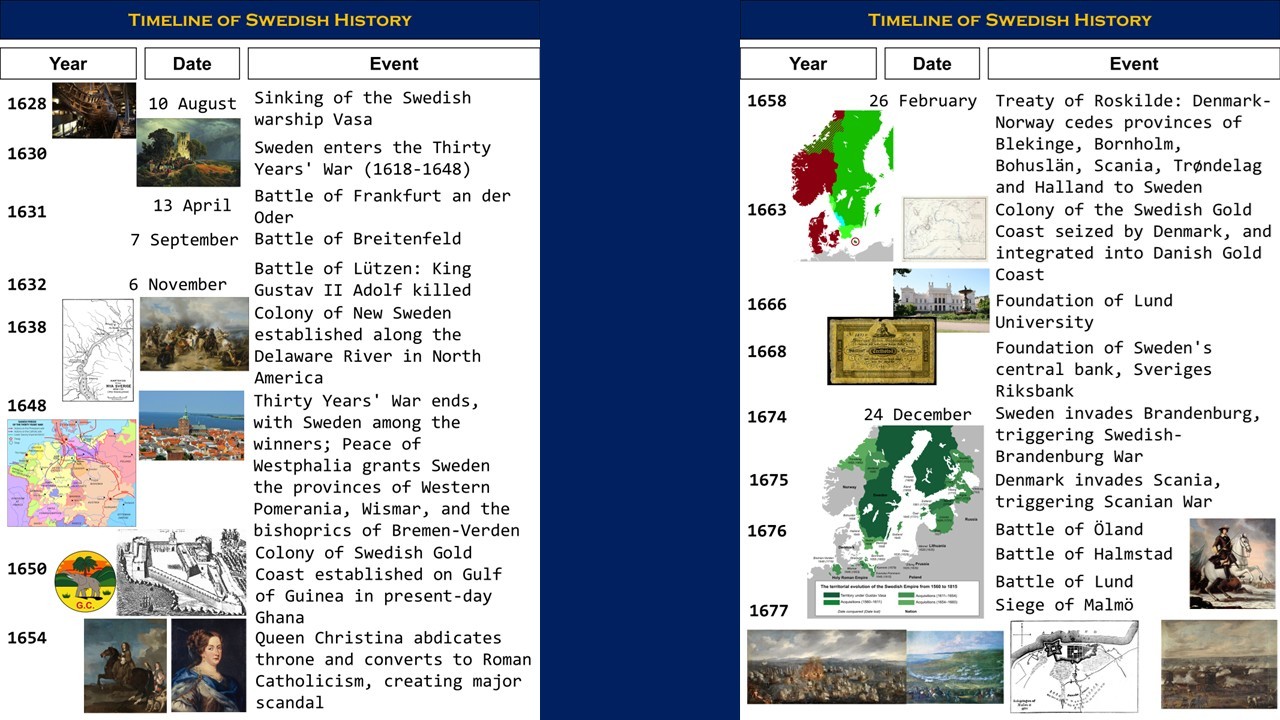
Task: Click the 1654 year label
Action: click(x=27, y=638)
